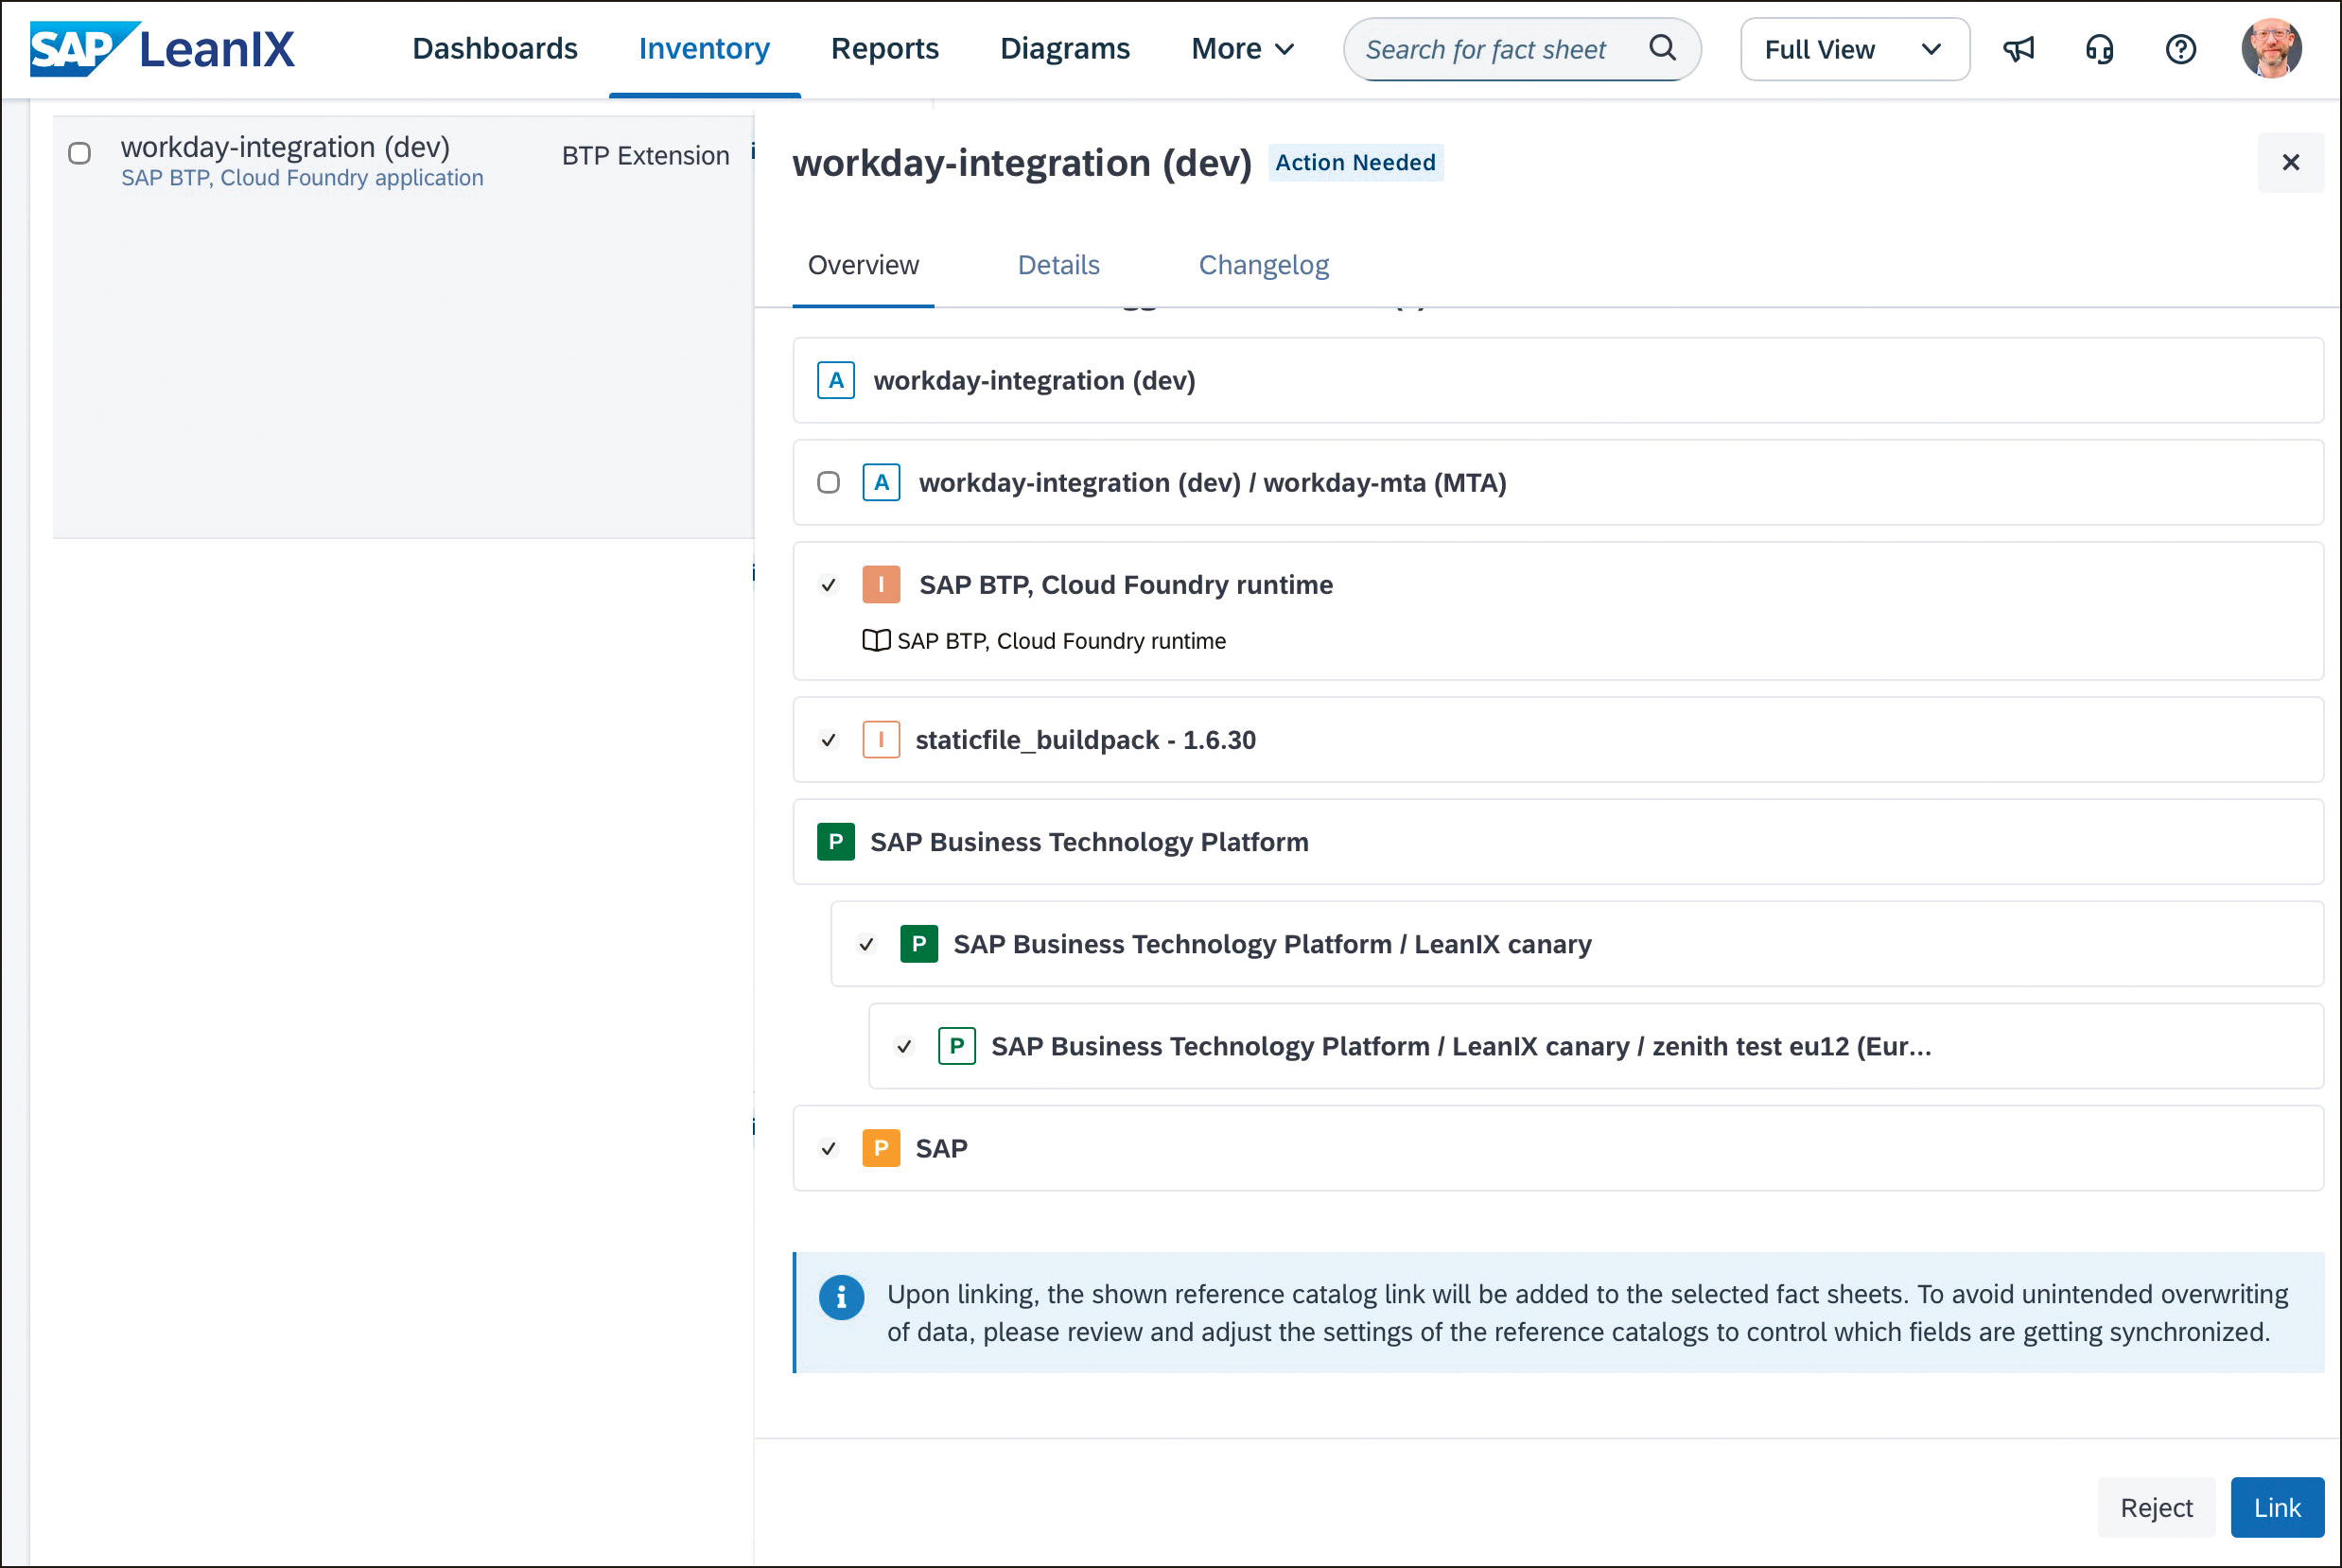
Task: Click the Search for fact sheet field
Action: 1521,49
